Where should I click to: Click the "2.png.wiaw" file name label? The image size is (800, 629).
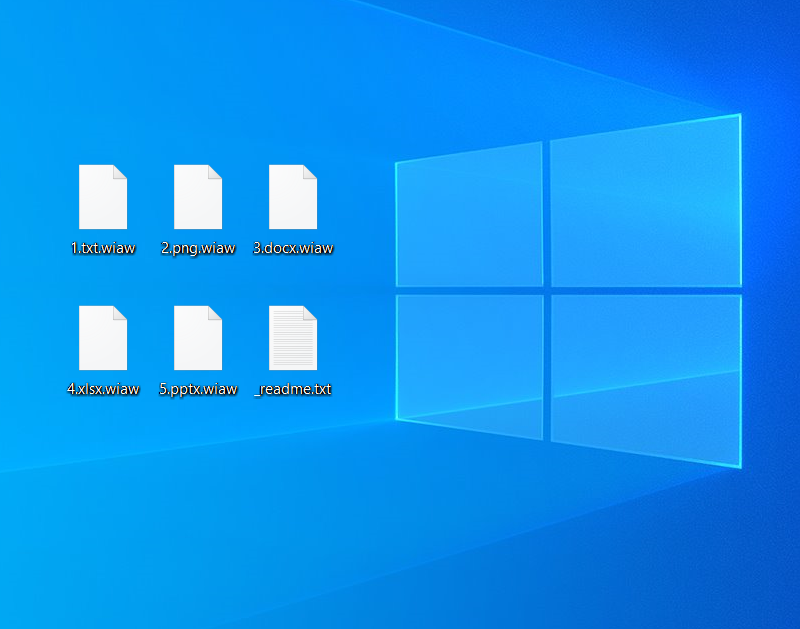pyautogui.click(x=198, y=249)
